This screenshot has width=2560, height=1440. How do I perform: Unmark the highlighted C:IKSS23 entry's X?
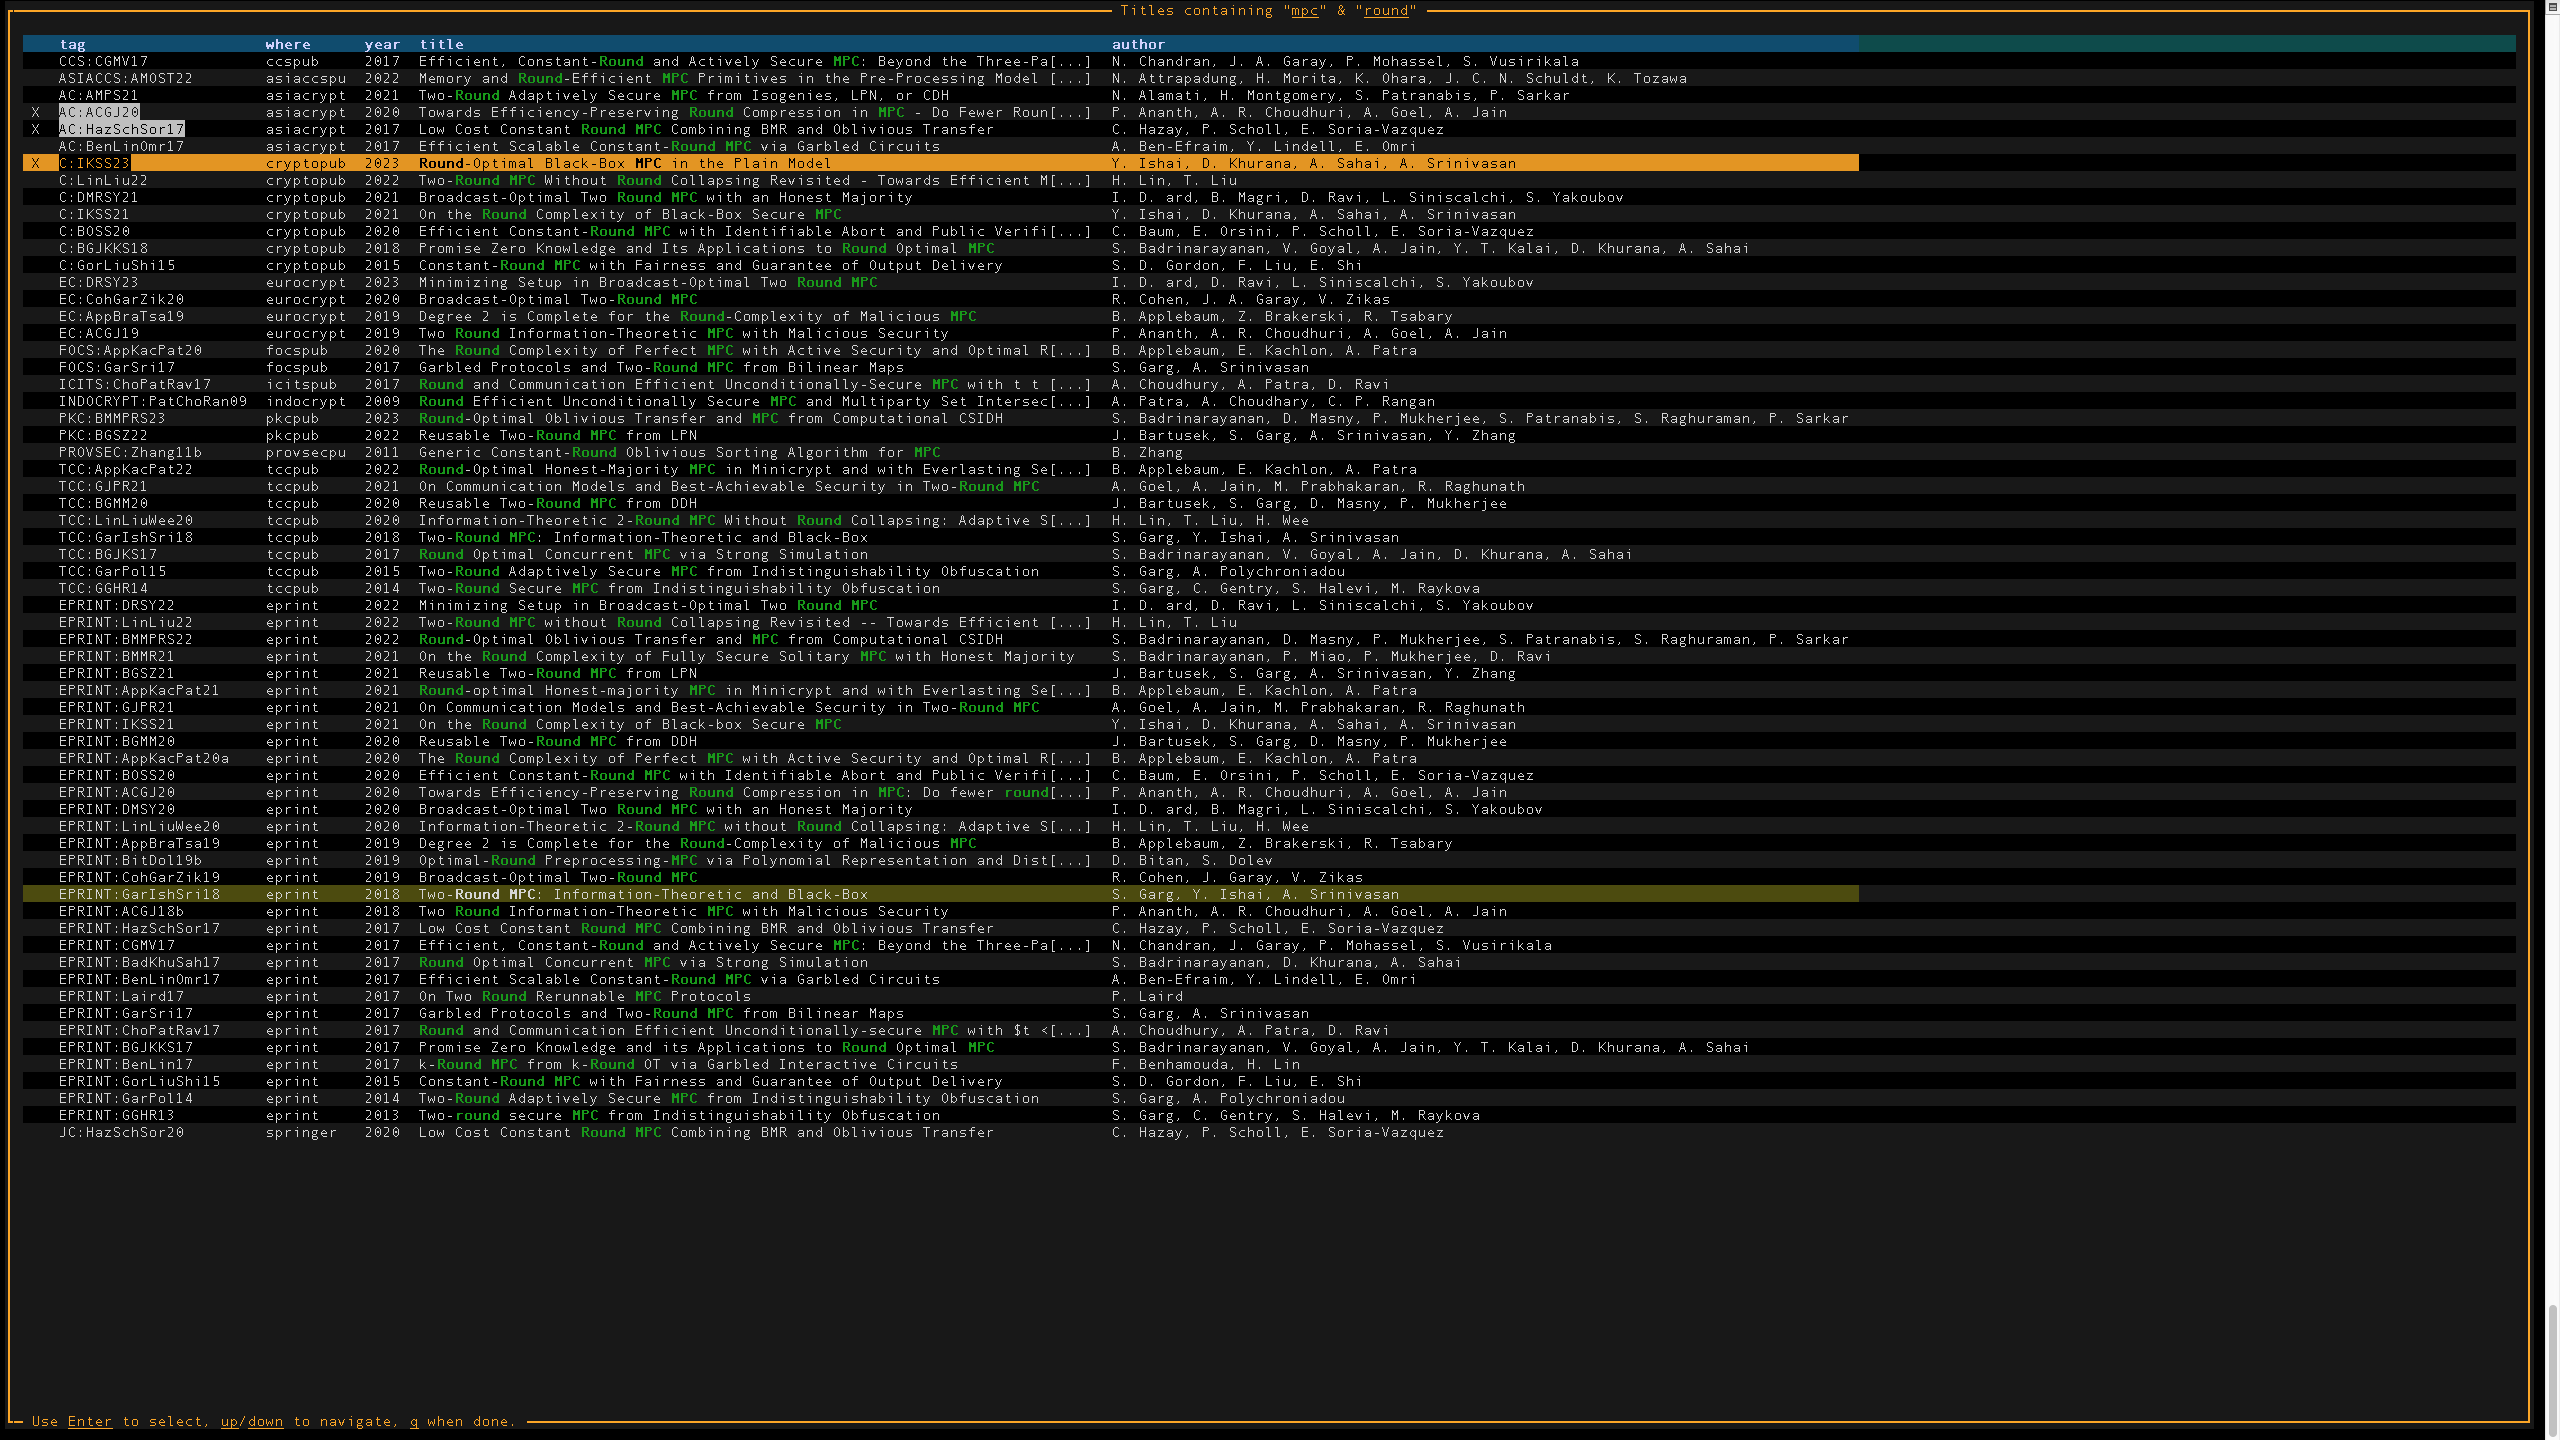36,163
